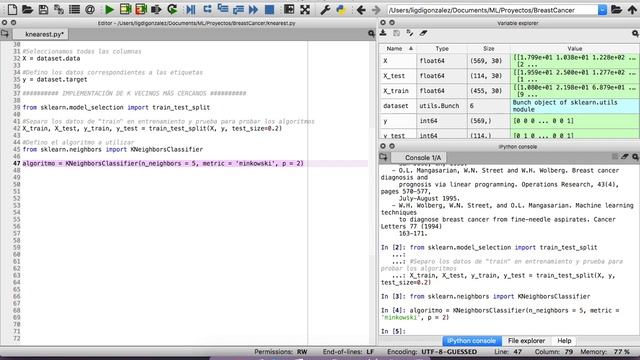The width and height of the screenshot is (640, 360).
Task: Select X_train variable name
Action: coord(398,91)
